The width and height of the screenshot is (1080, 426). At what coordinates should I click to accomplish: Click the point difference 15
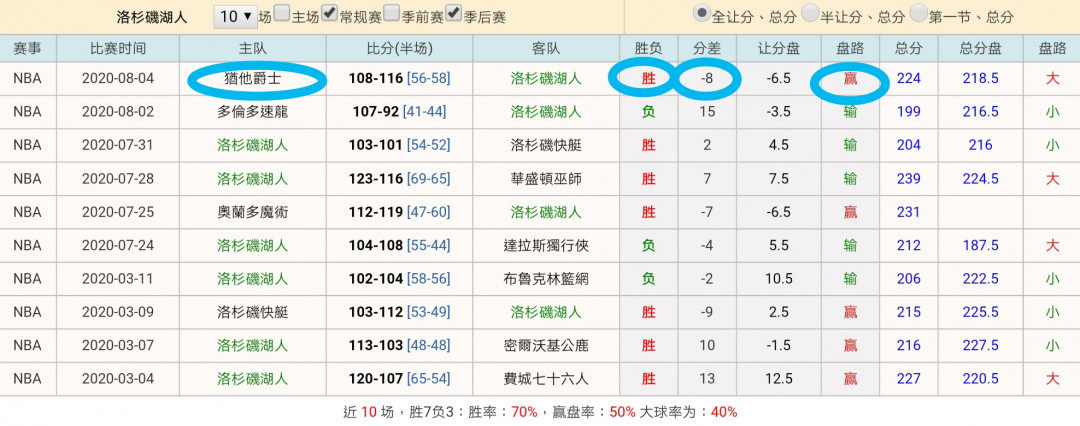click(x=707, y=112)
